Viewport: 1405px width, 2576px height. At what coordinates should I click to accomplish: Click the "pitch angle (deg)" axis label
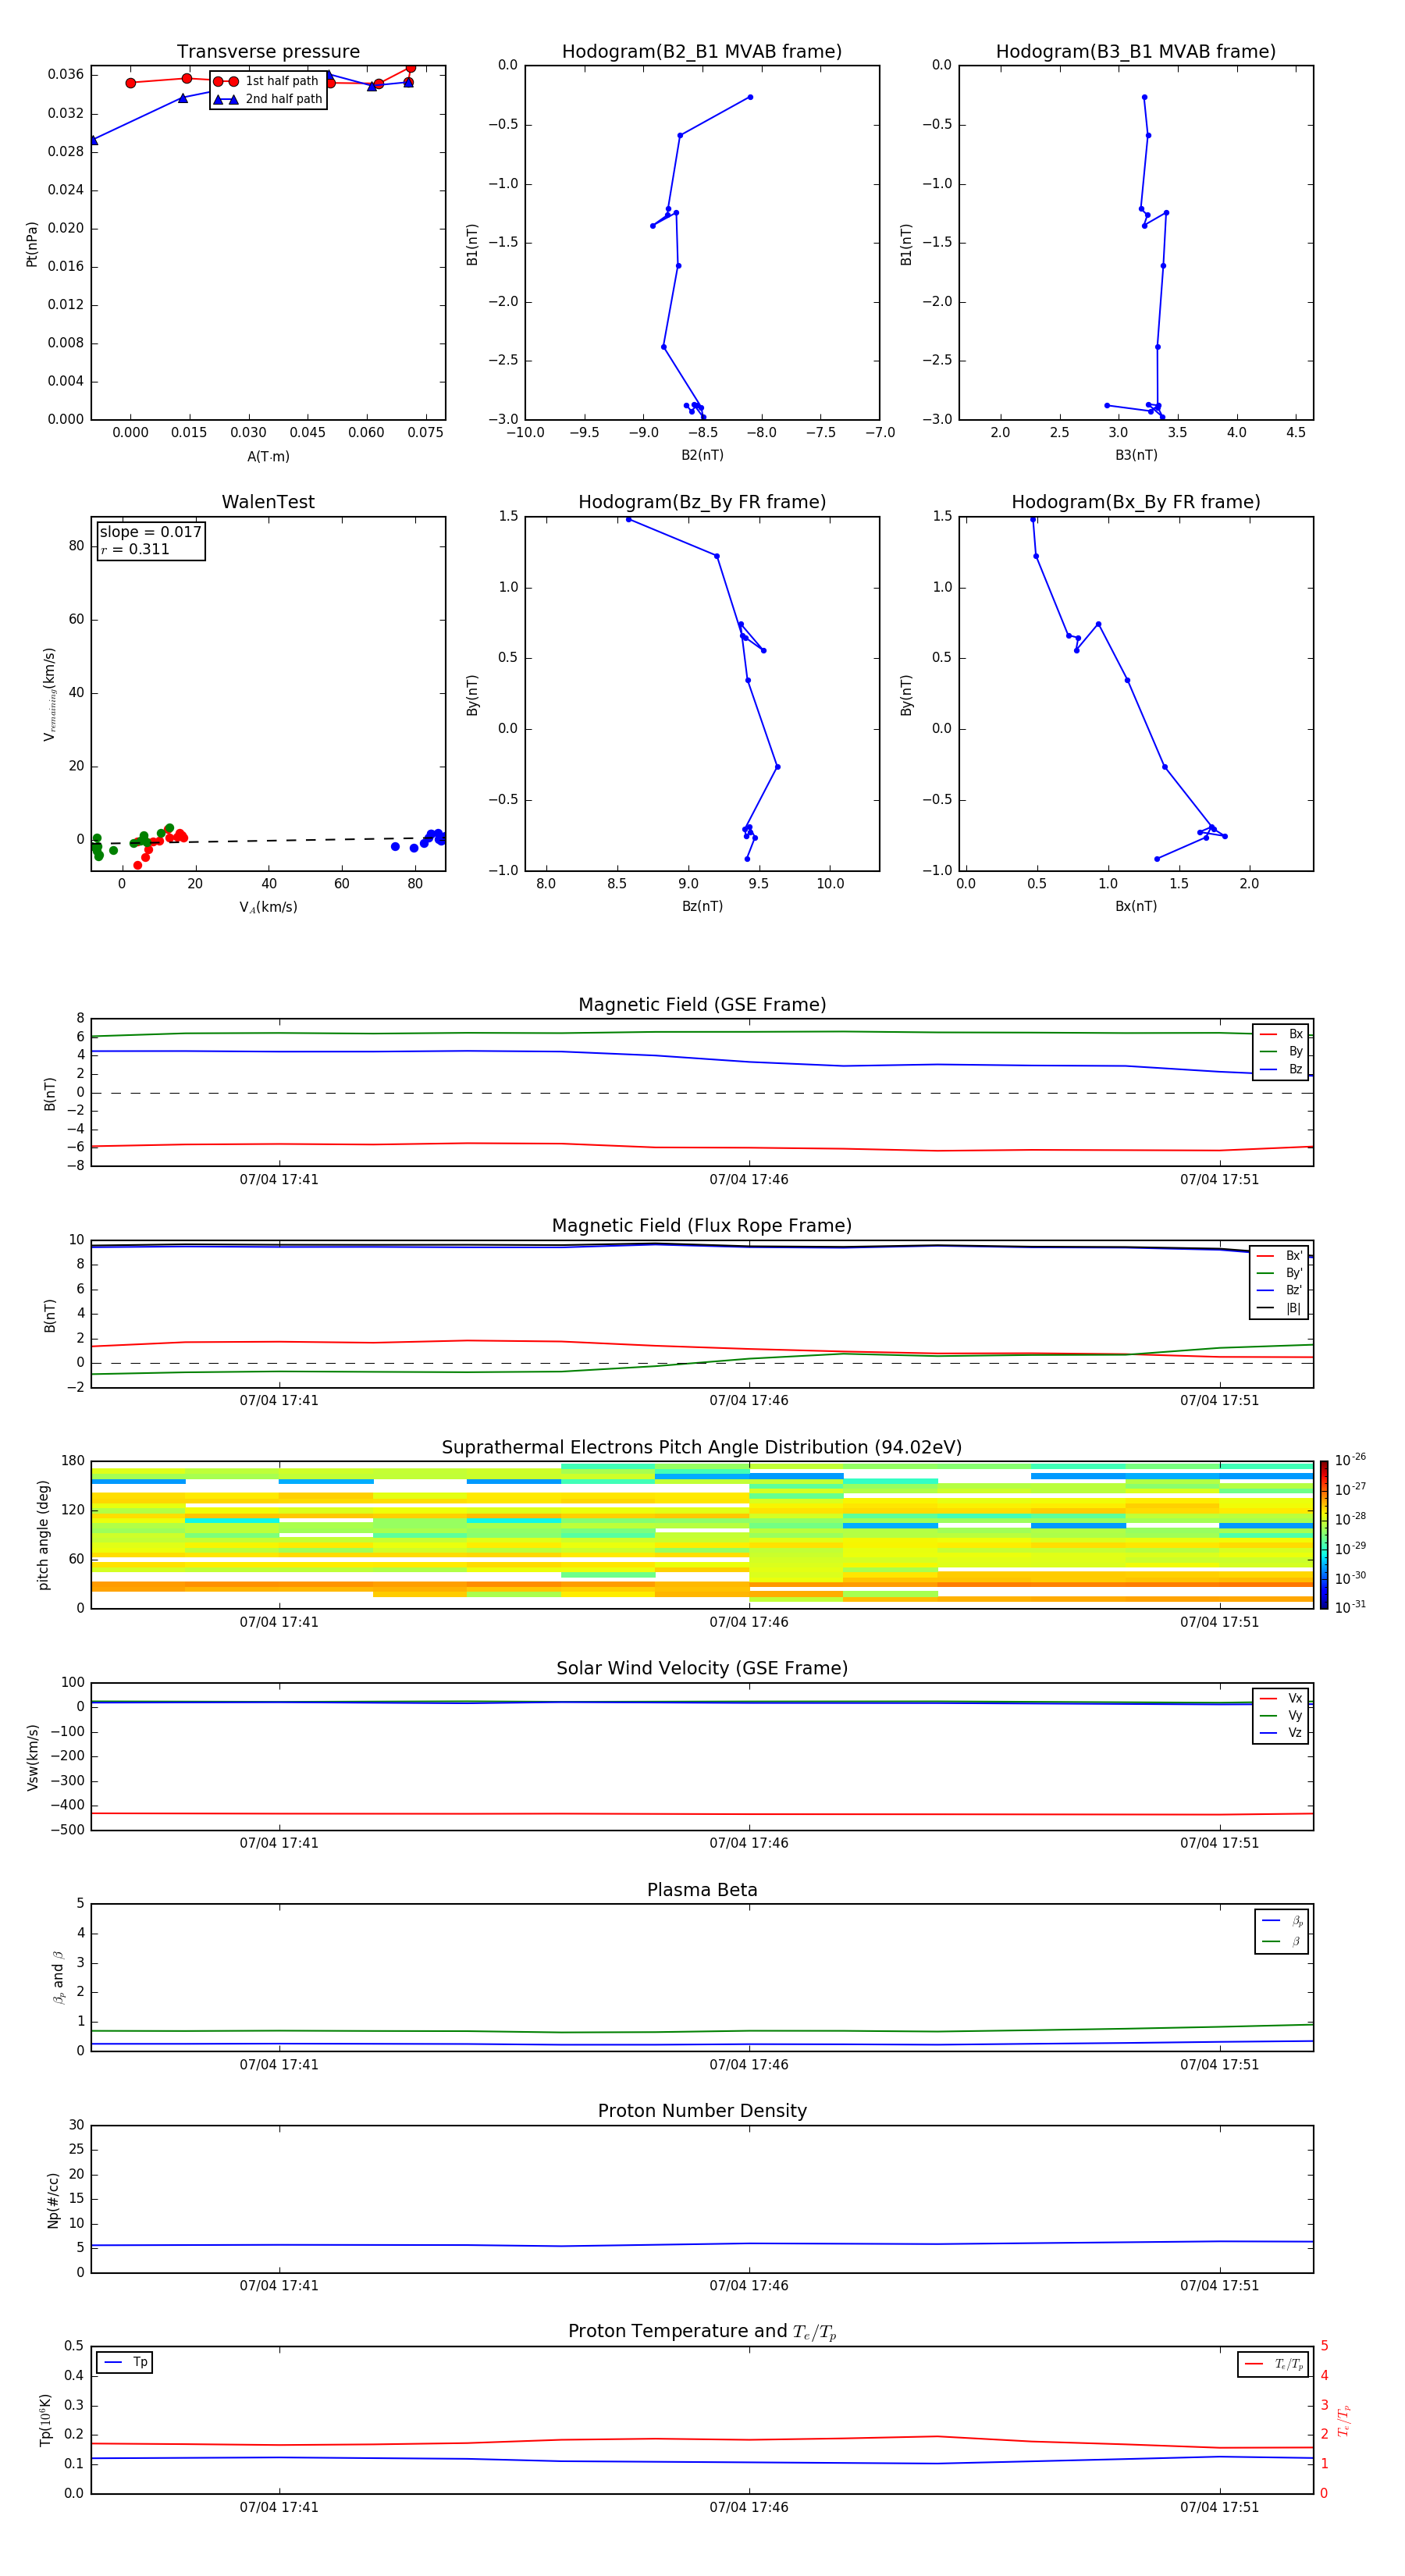43,1535
